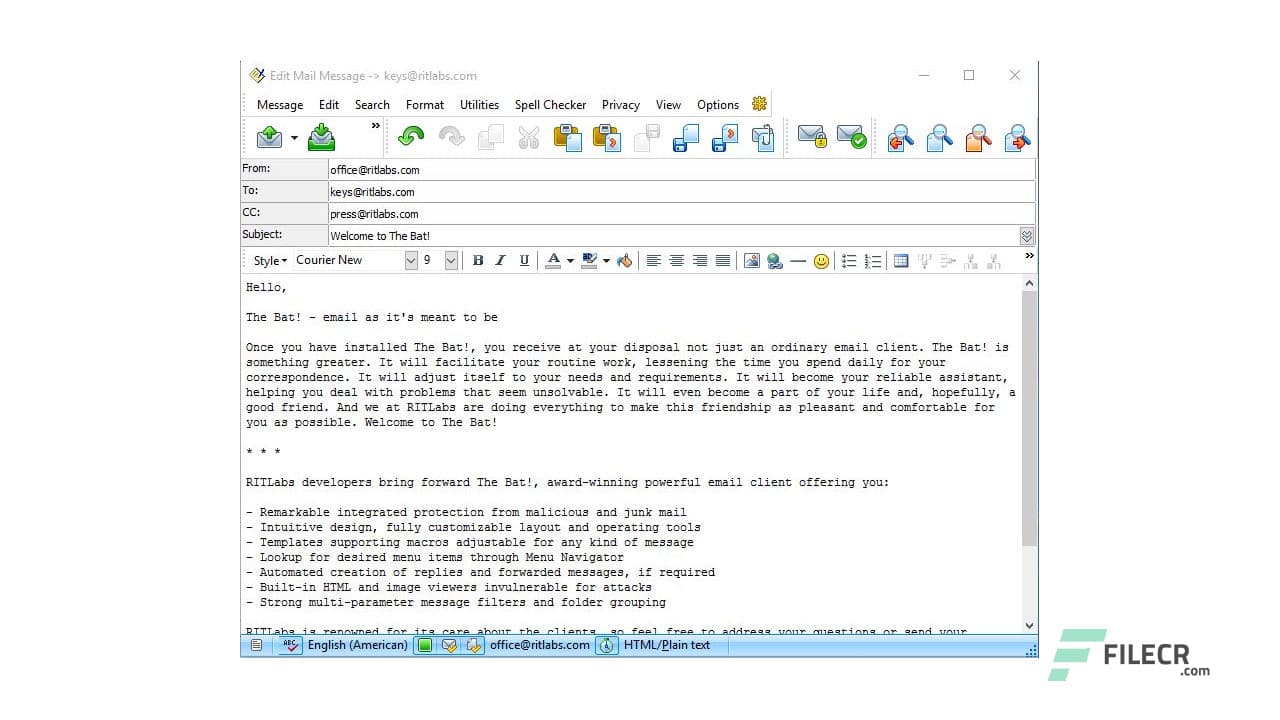
Task: Toggle Underline formatting
Action: (x=523, y=260)
